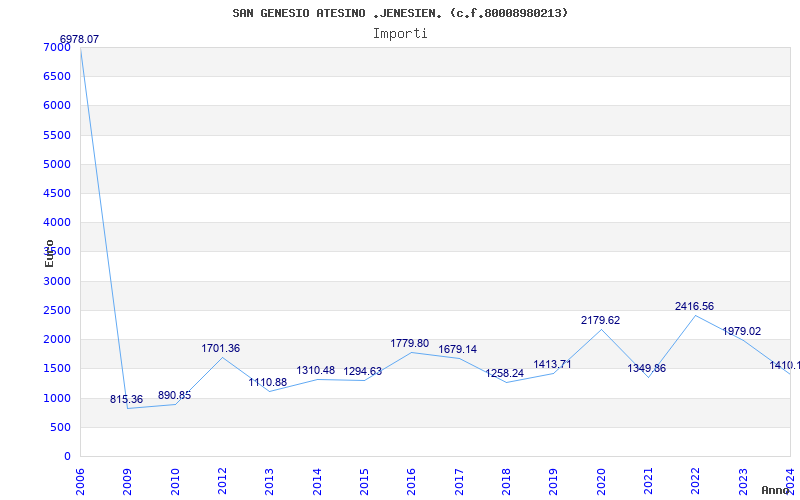The image size is (800, 500).
Task: Click the 6978.07 data label
Action: pos(79,39)
